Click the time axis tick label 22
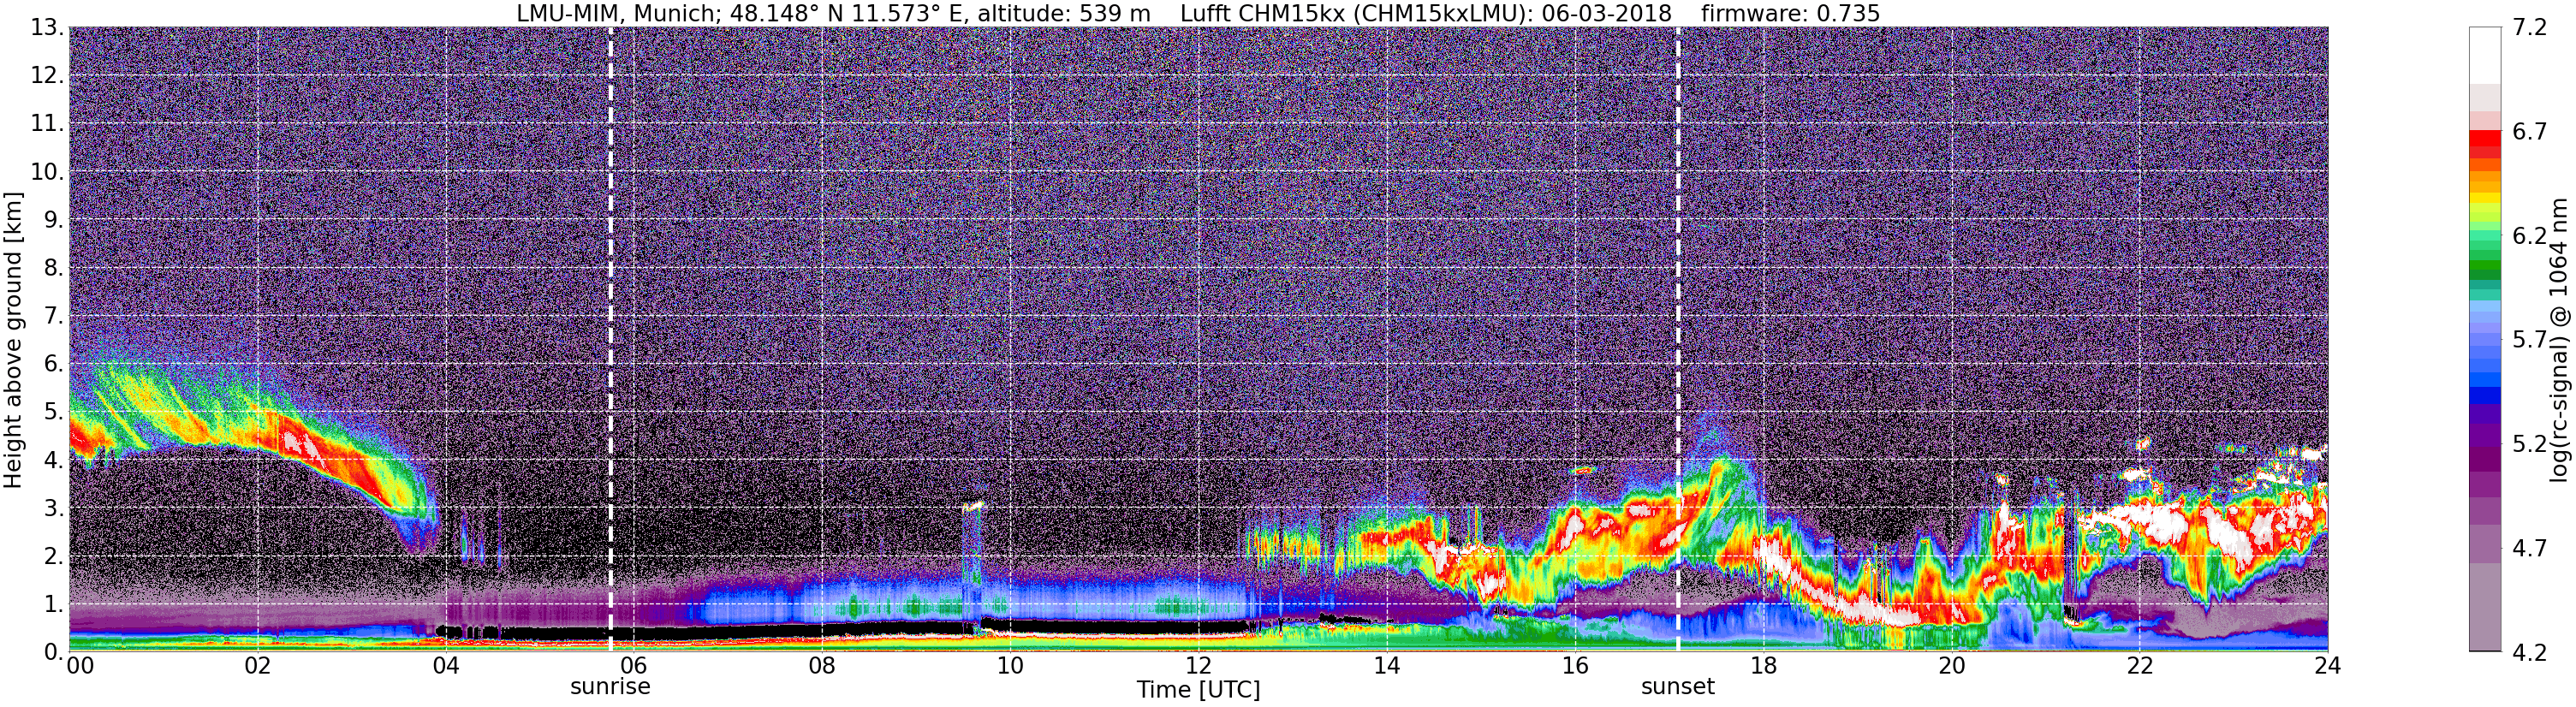 pos(2139,666)
